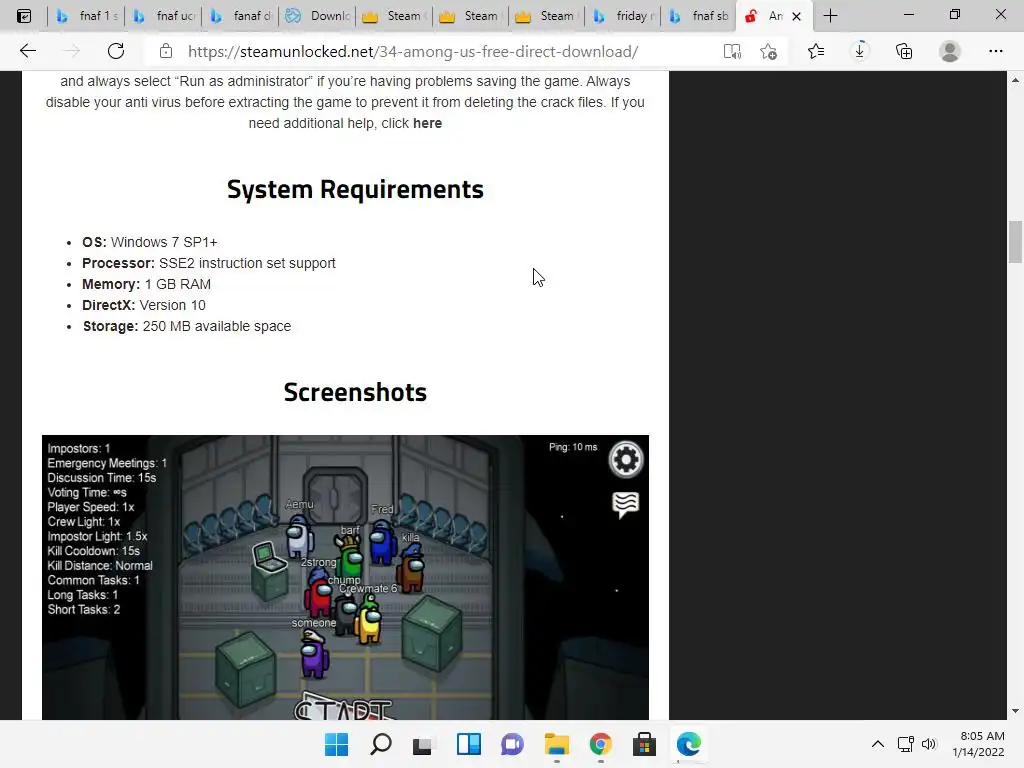
Task: Click the disabled forward navigation arrow
Action: point(71,51)
